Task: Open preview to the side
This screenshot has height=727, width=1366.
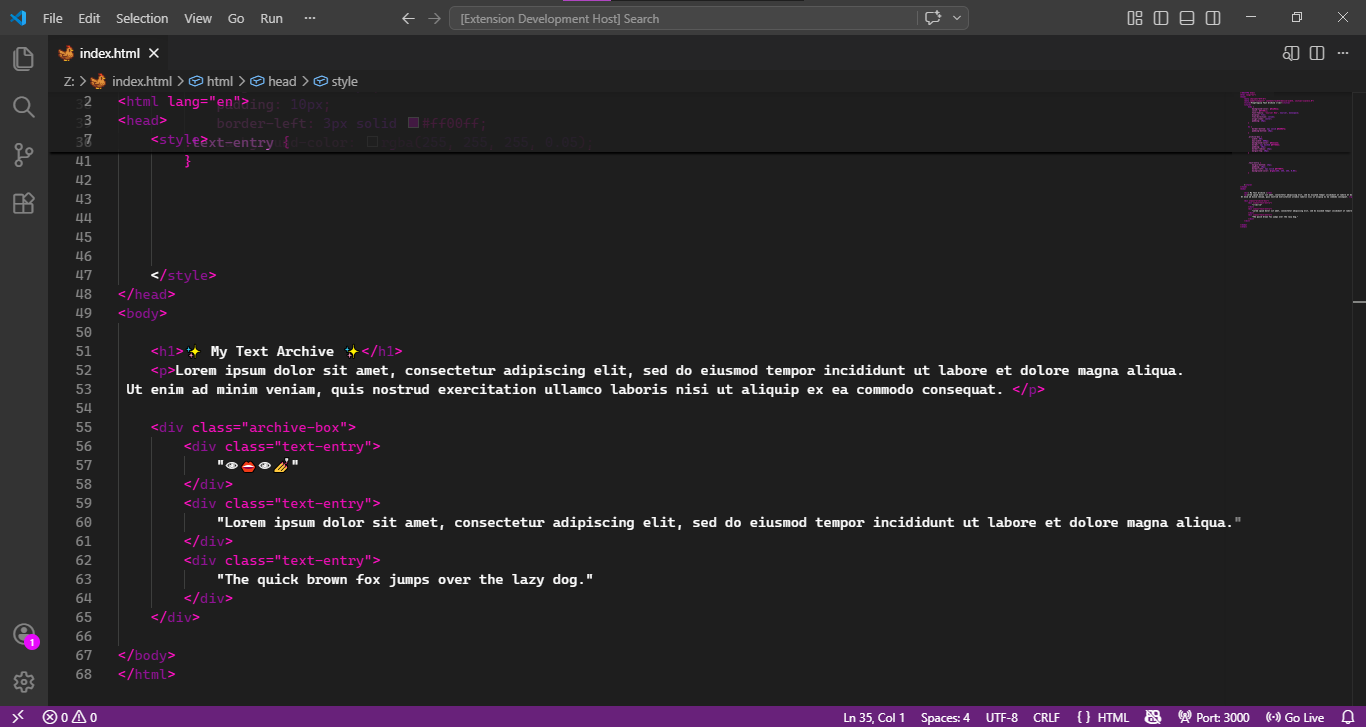Action: (1291, 53)
